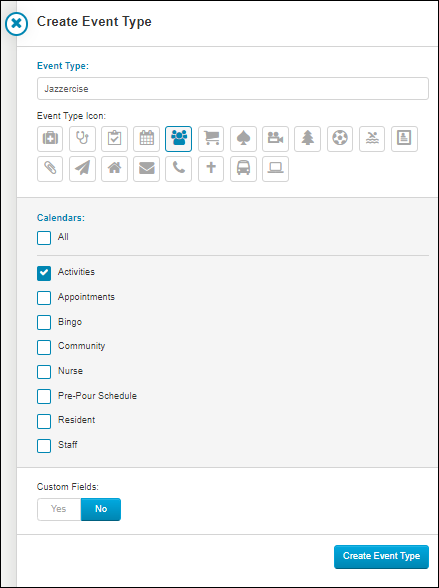
Task: Choose the swimmer event type icon
Action: tap(372, 139)
